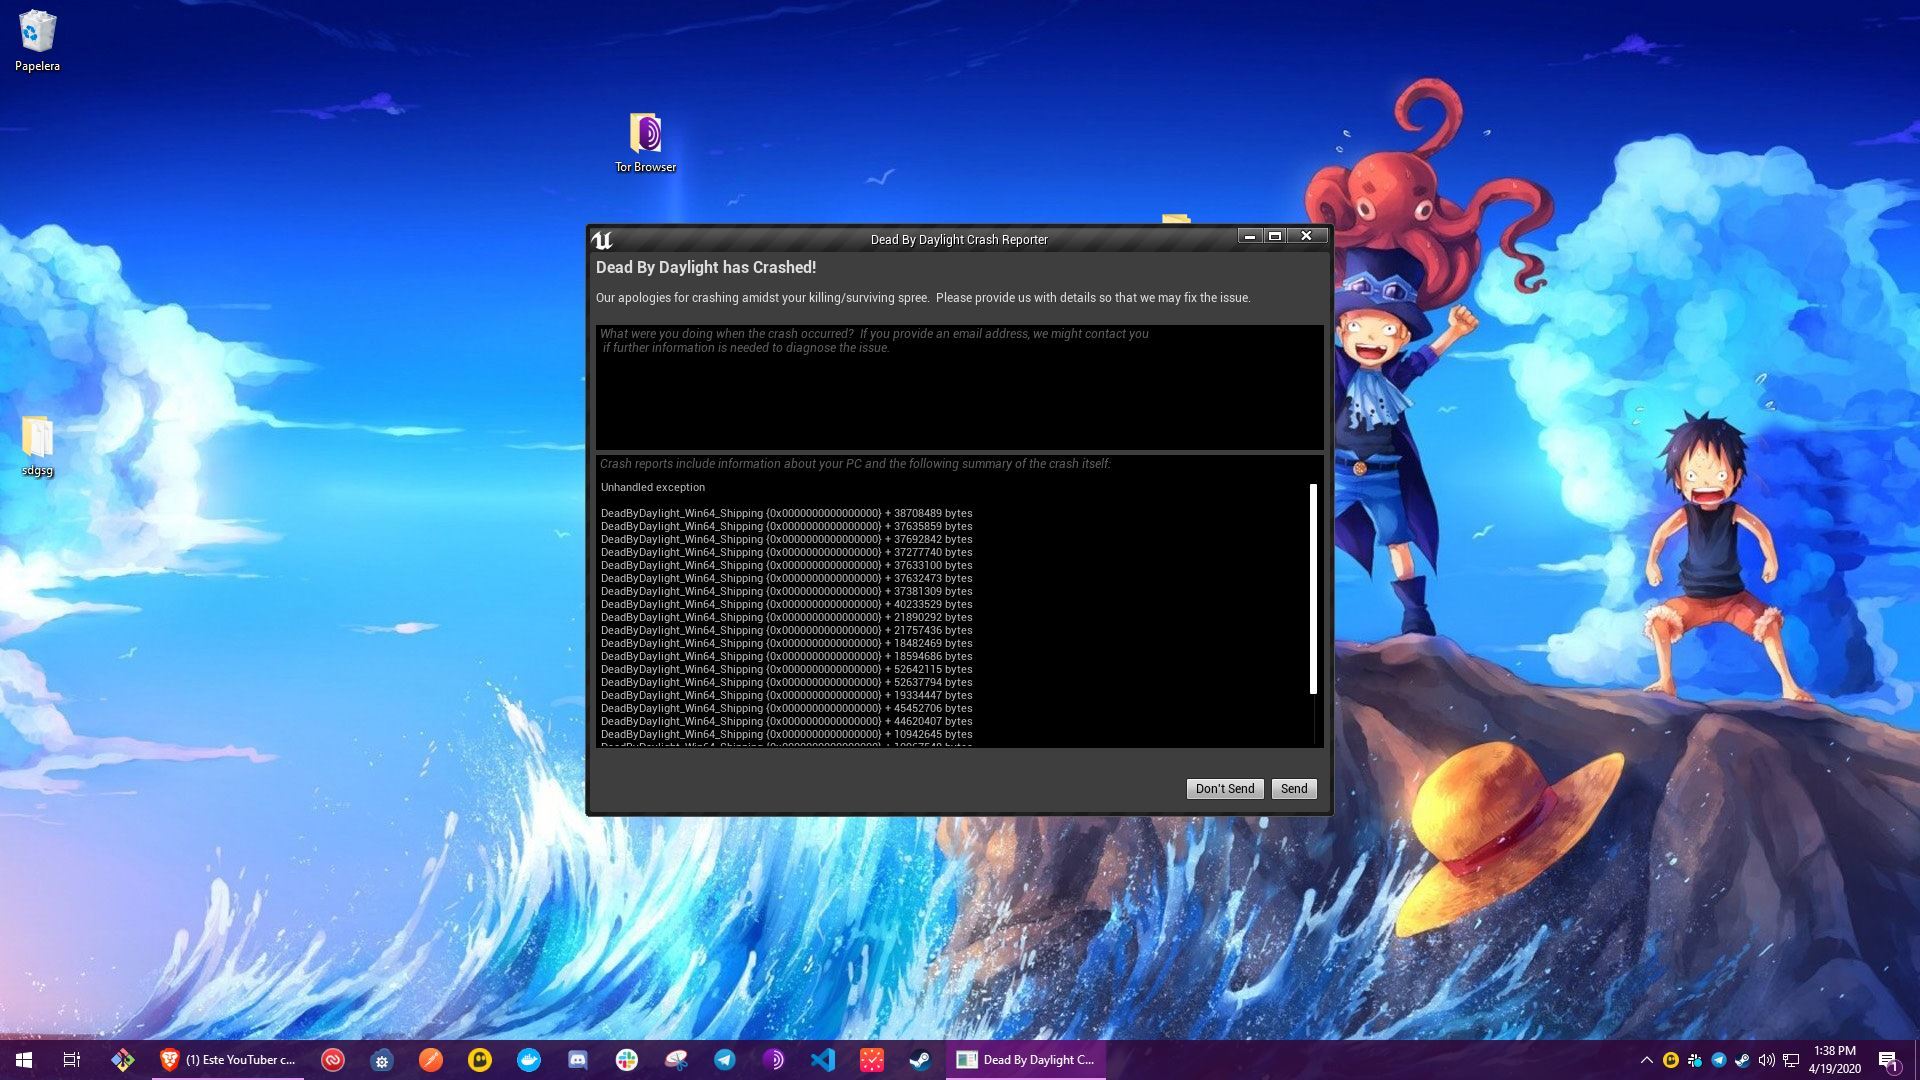Open Slack from the taskbar
Viewport: 1920px width, 1080px height.
pyautogui.click(x=627, y=1060)
